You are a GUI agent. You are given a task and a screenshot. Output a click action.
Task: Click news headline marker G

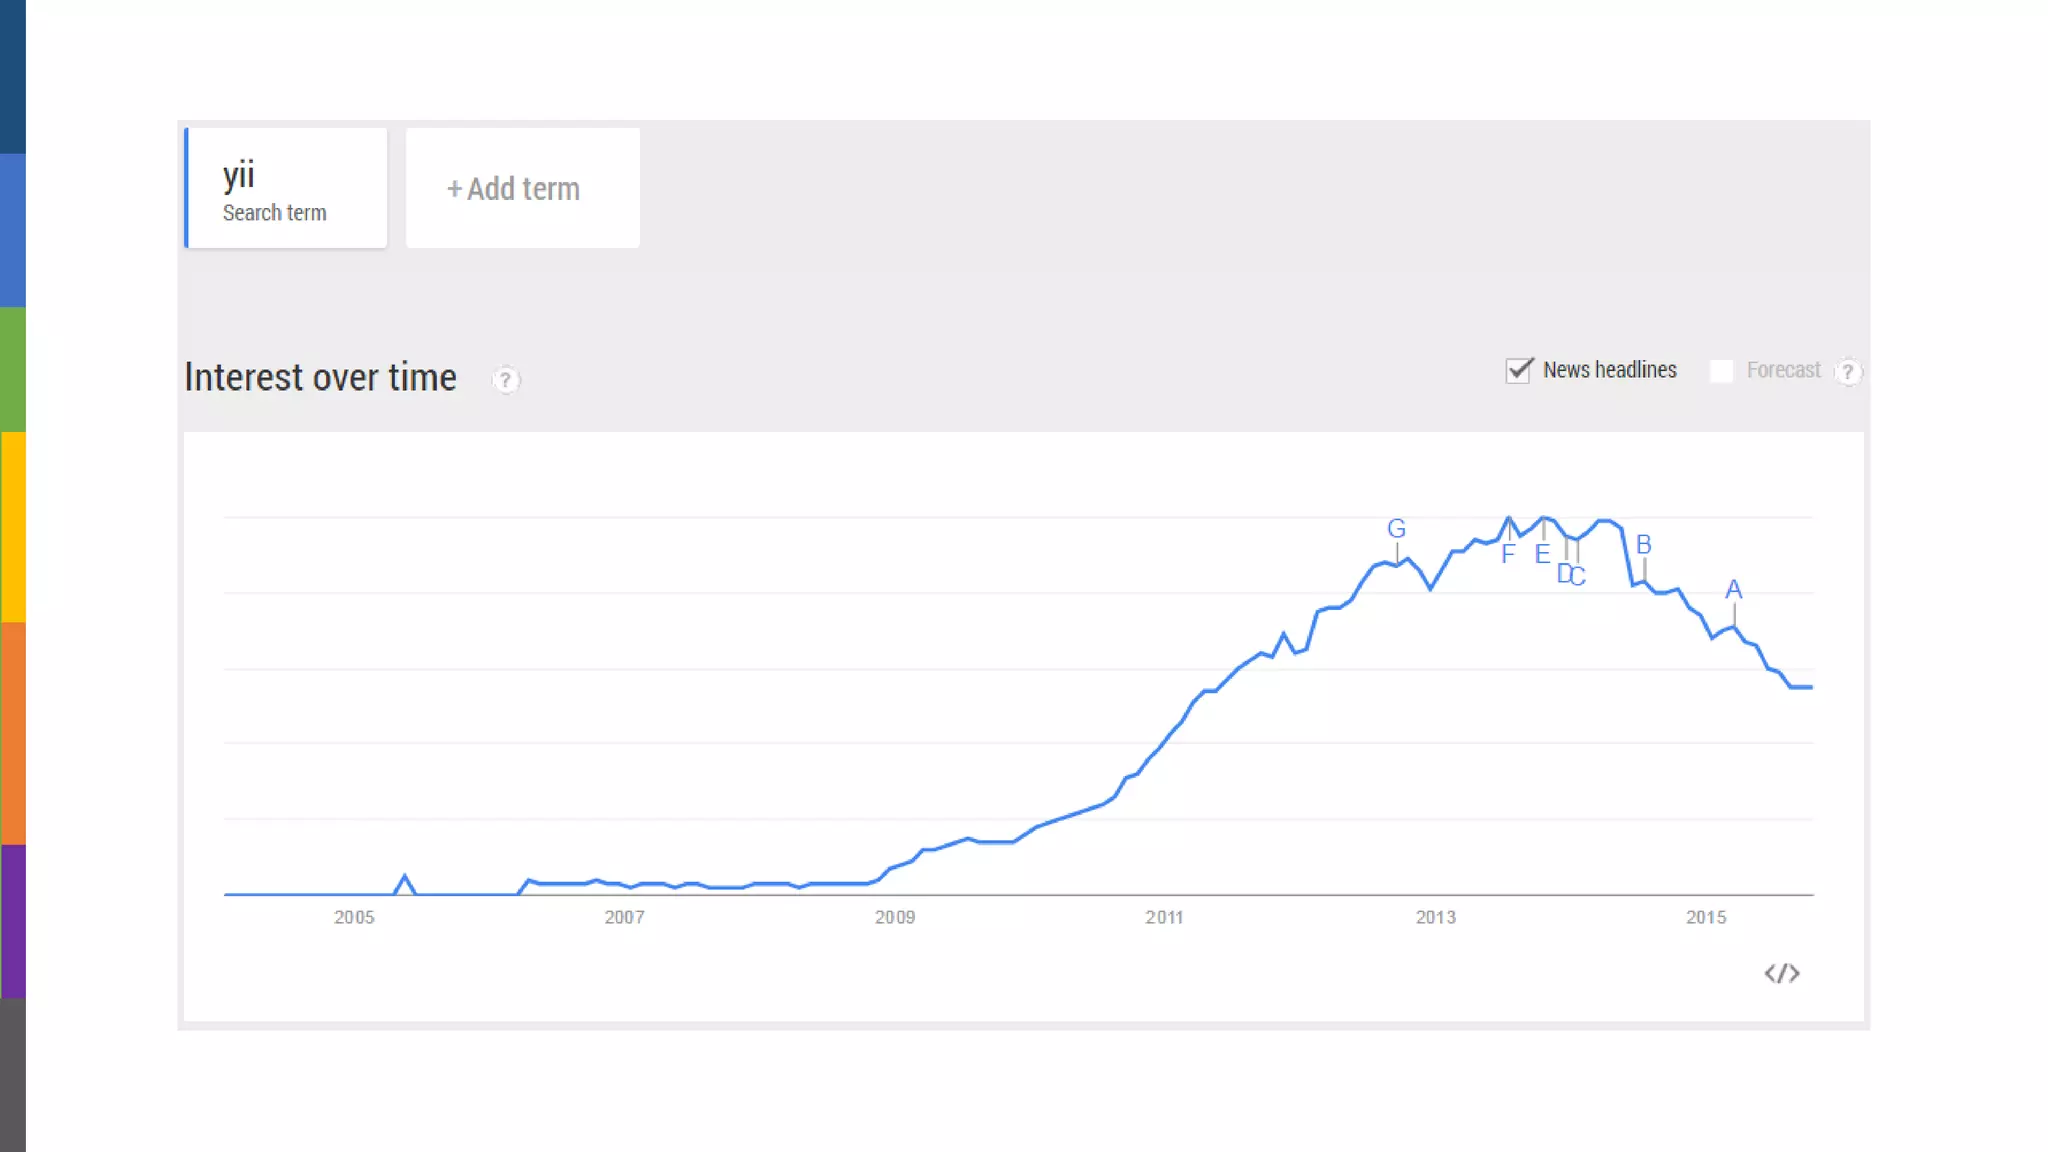tap(1396, 529)
